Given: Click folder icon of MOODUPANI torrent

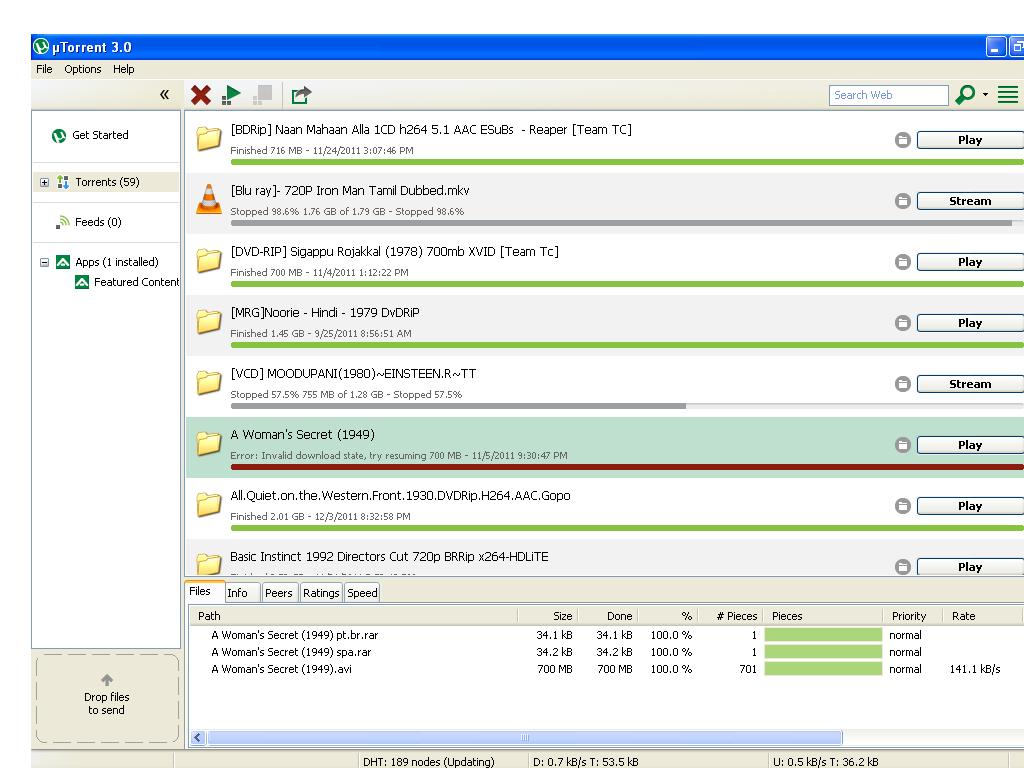Looking at the screenshot, I should point(209,383).
